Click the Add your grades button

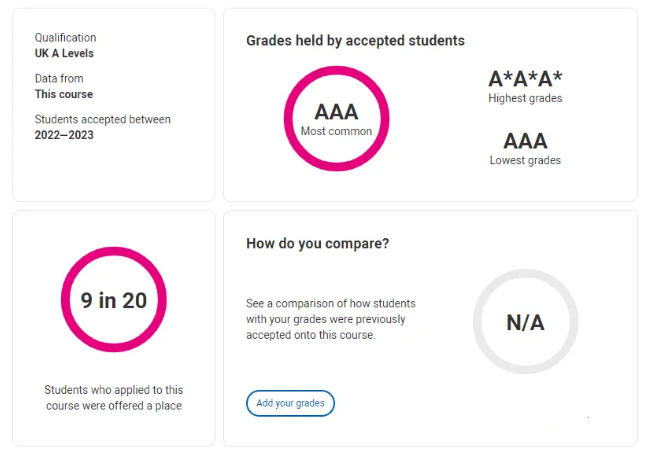[x=290, y=403]
